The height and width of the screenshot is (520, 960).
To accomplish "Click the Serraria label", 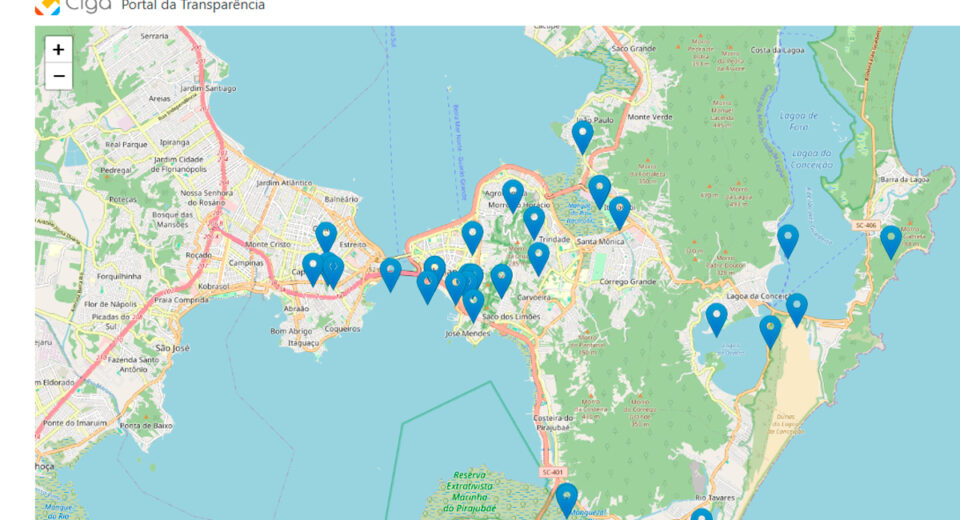I will [154, 36].
